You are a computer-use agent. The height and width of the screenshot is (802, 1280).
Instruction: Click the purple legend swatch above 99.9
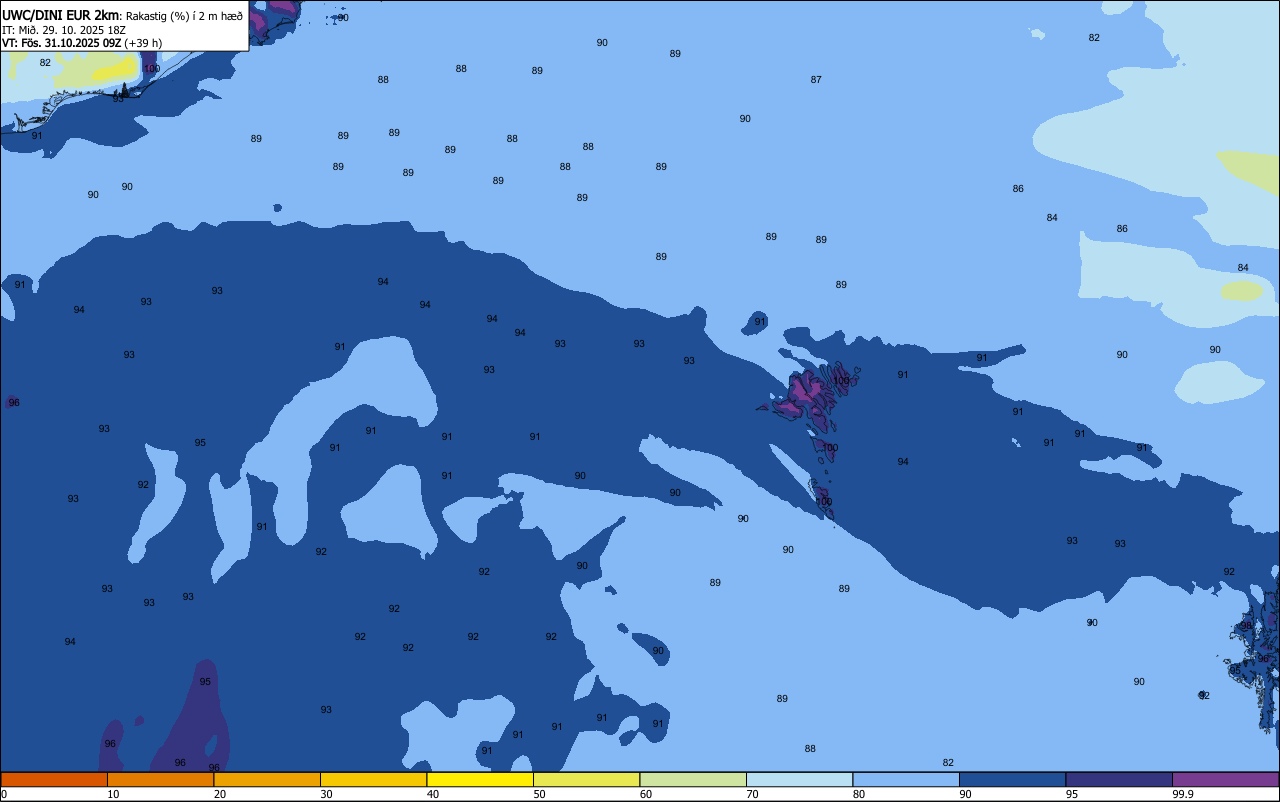pyautogui.click(x=1225, y=779)
